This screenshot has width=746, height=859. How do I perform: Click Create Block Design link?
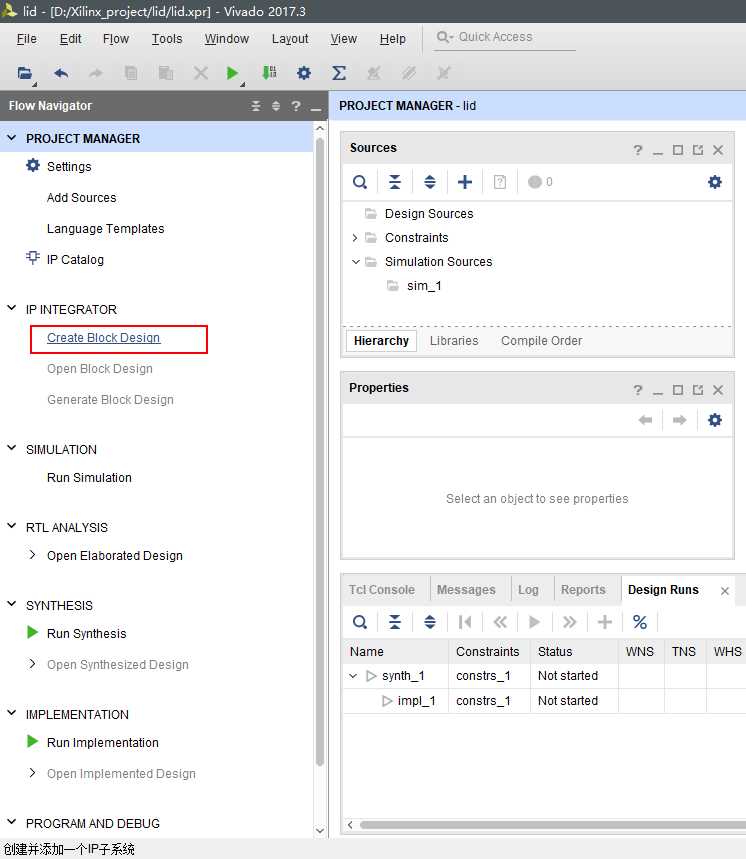[104, 338]
